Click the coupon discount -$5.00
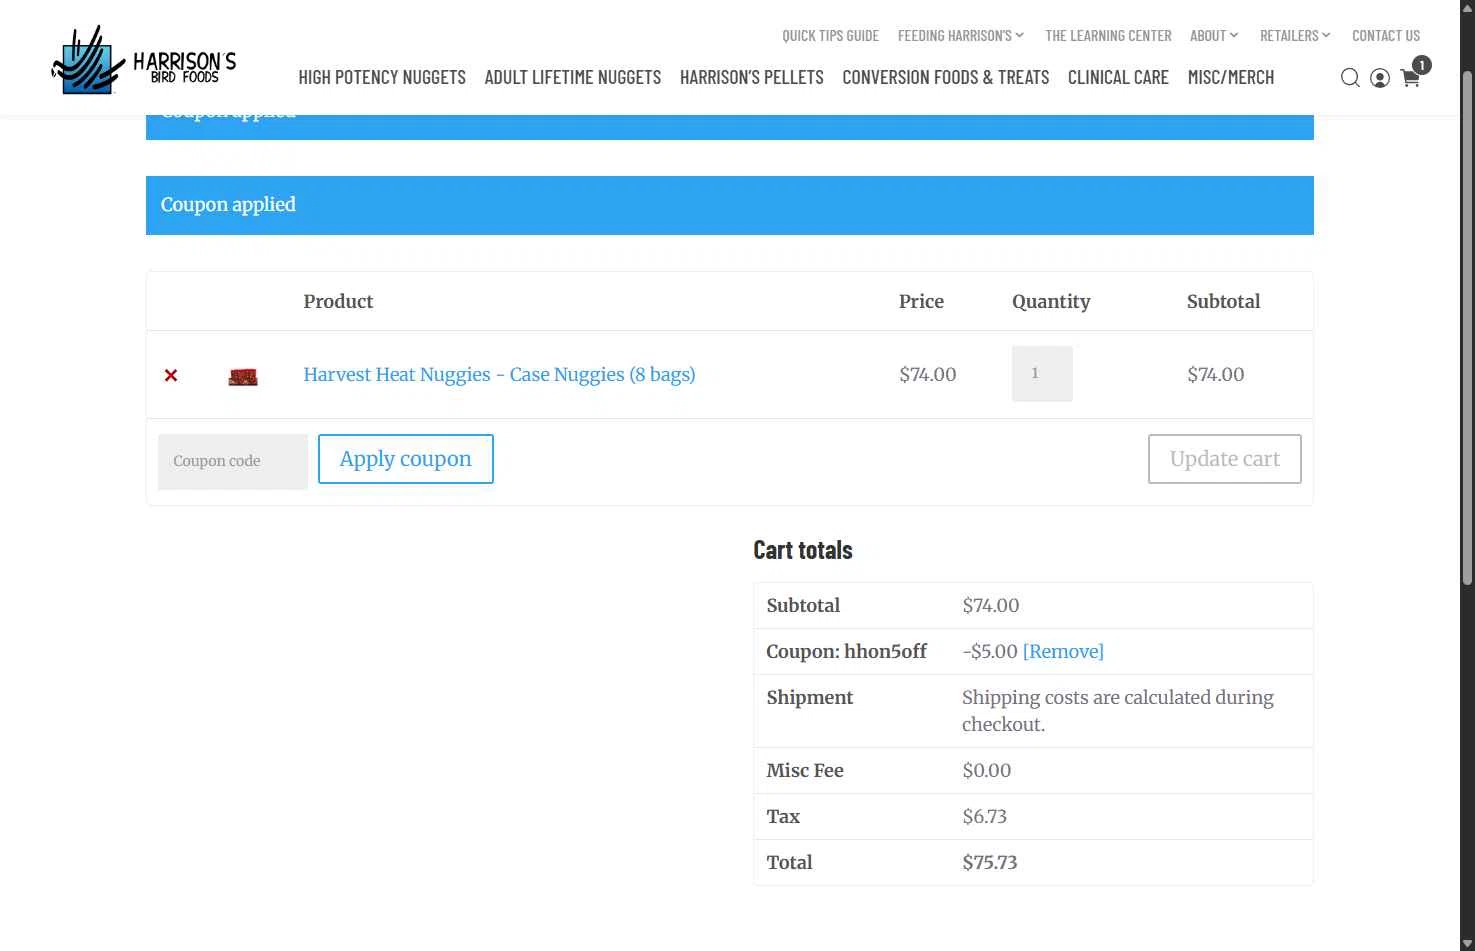 (990, 652)
